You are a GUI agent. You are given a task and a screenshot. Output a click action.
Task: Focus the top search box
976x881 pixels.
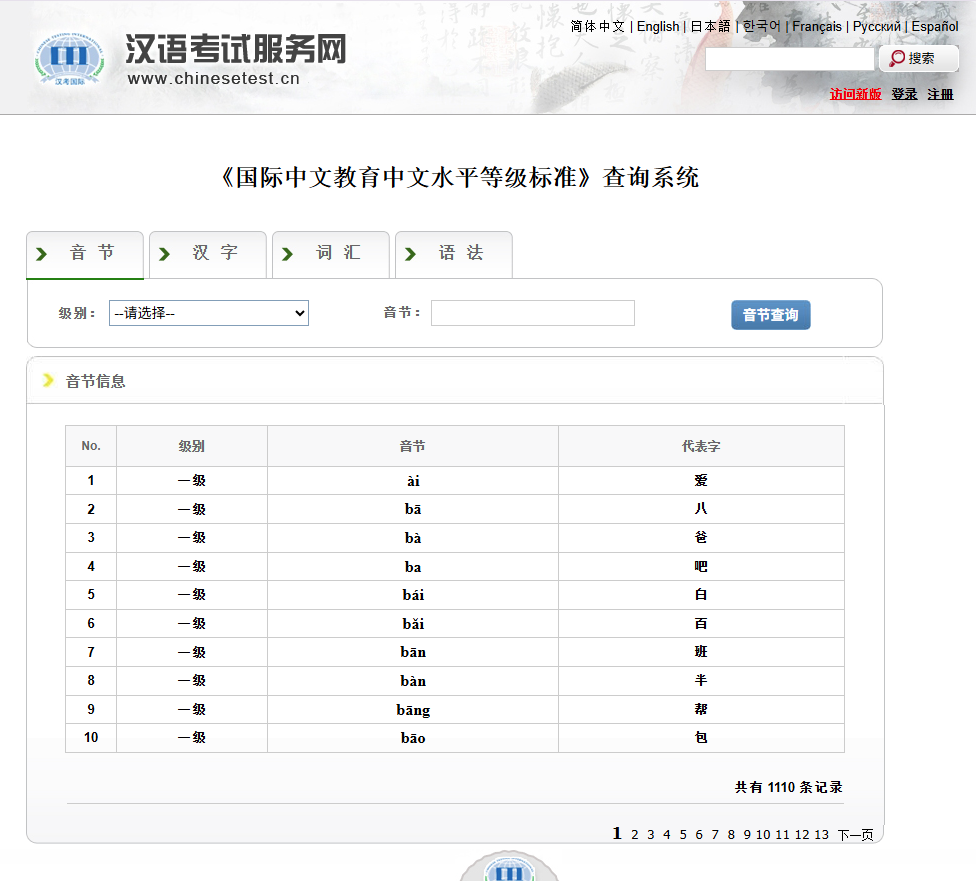[789, 59]
